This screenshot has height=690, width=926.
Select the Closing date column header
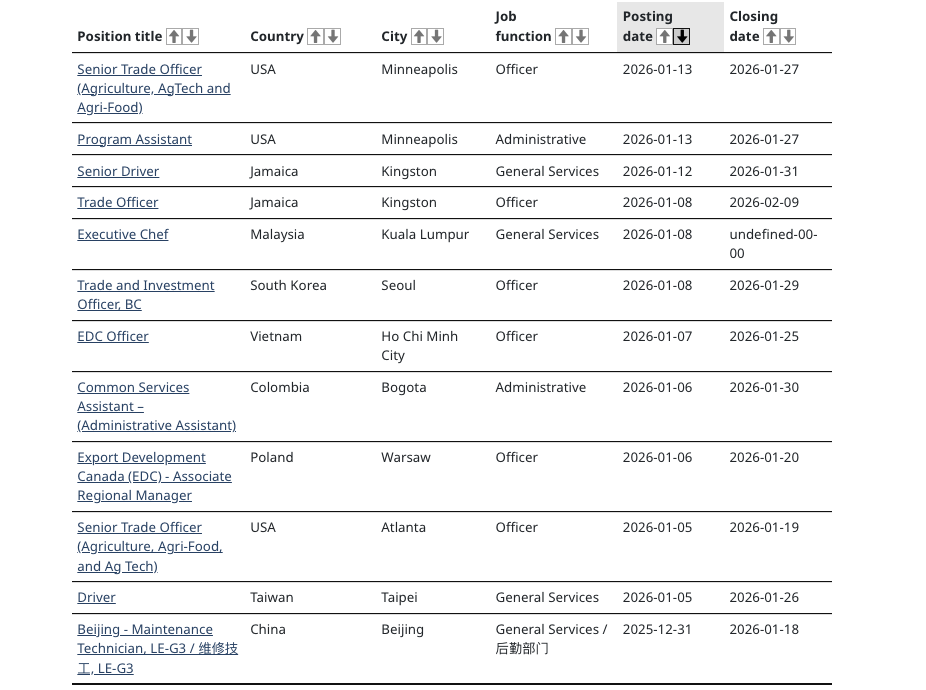point(752,26)
